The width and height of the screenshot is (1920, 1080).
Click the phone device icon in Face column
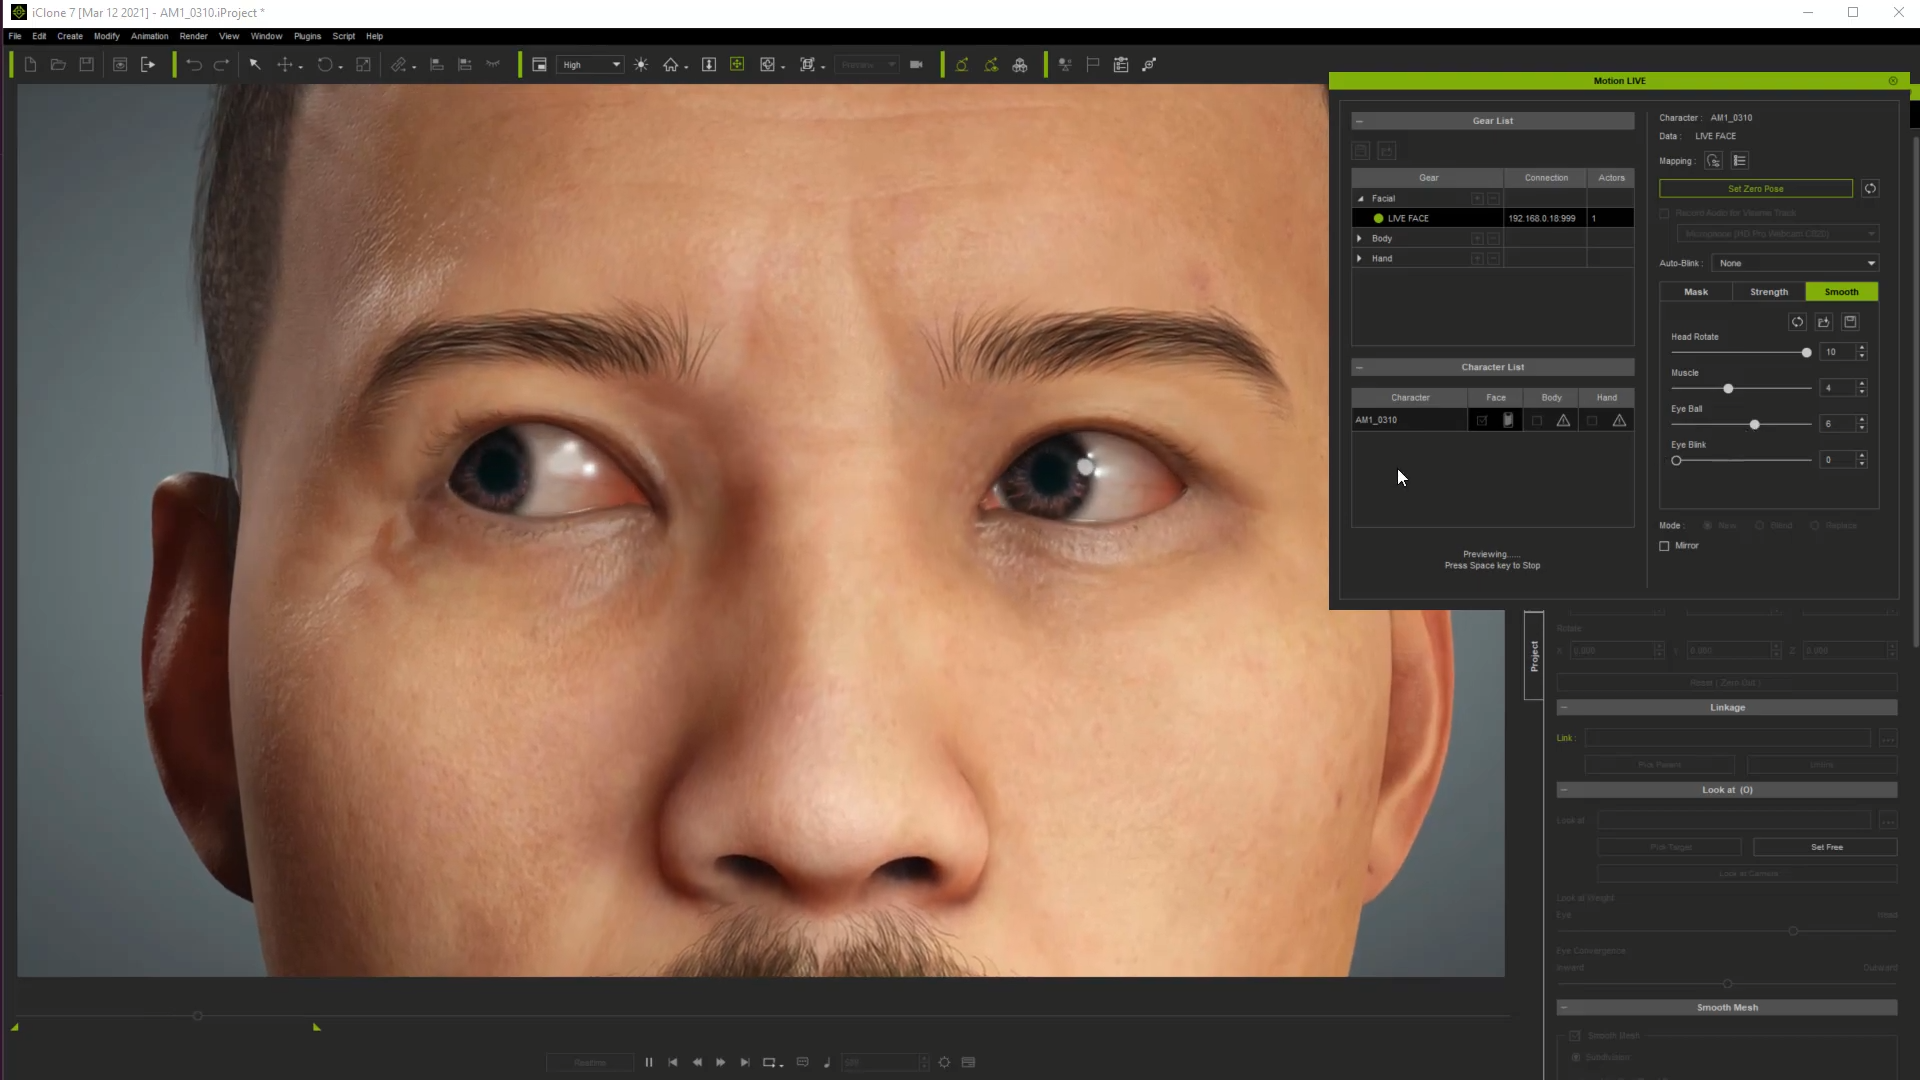click(1508, 420)
